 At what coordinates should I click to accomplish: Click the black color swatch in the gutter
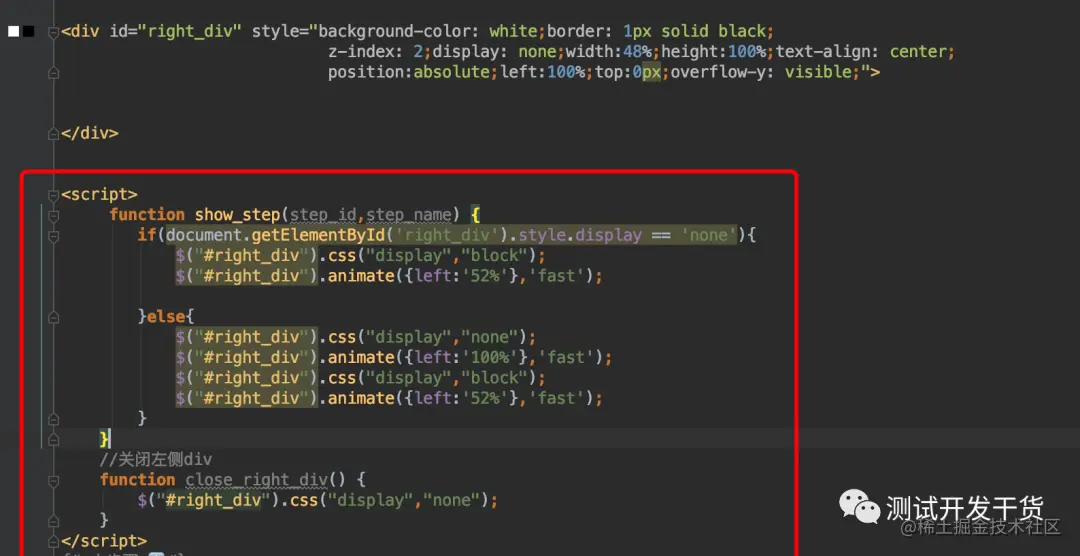(x=28, y=32)
